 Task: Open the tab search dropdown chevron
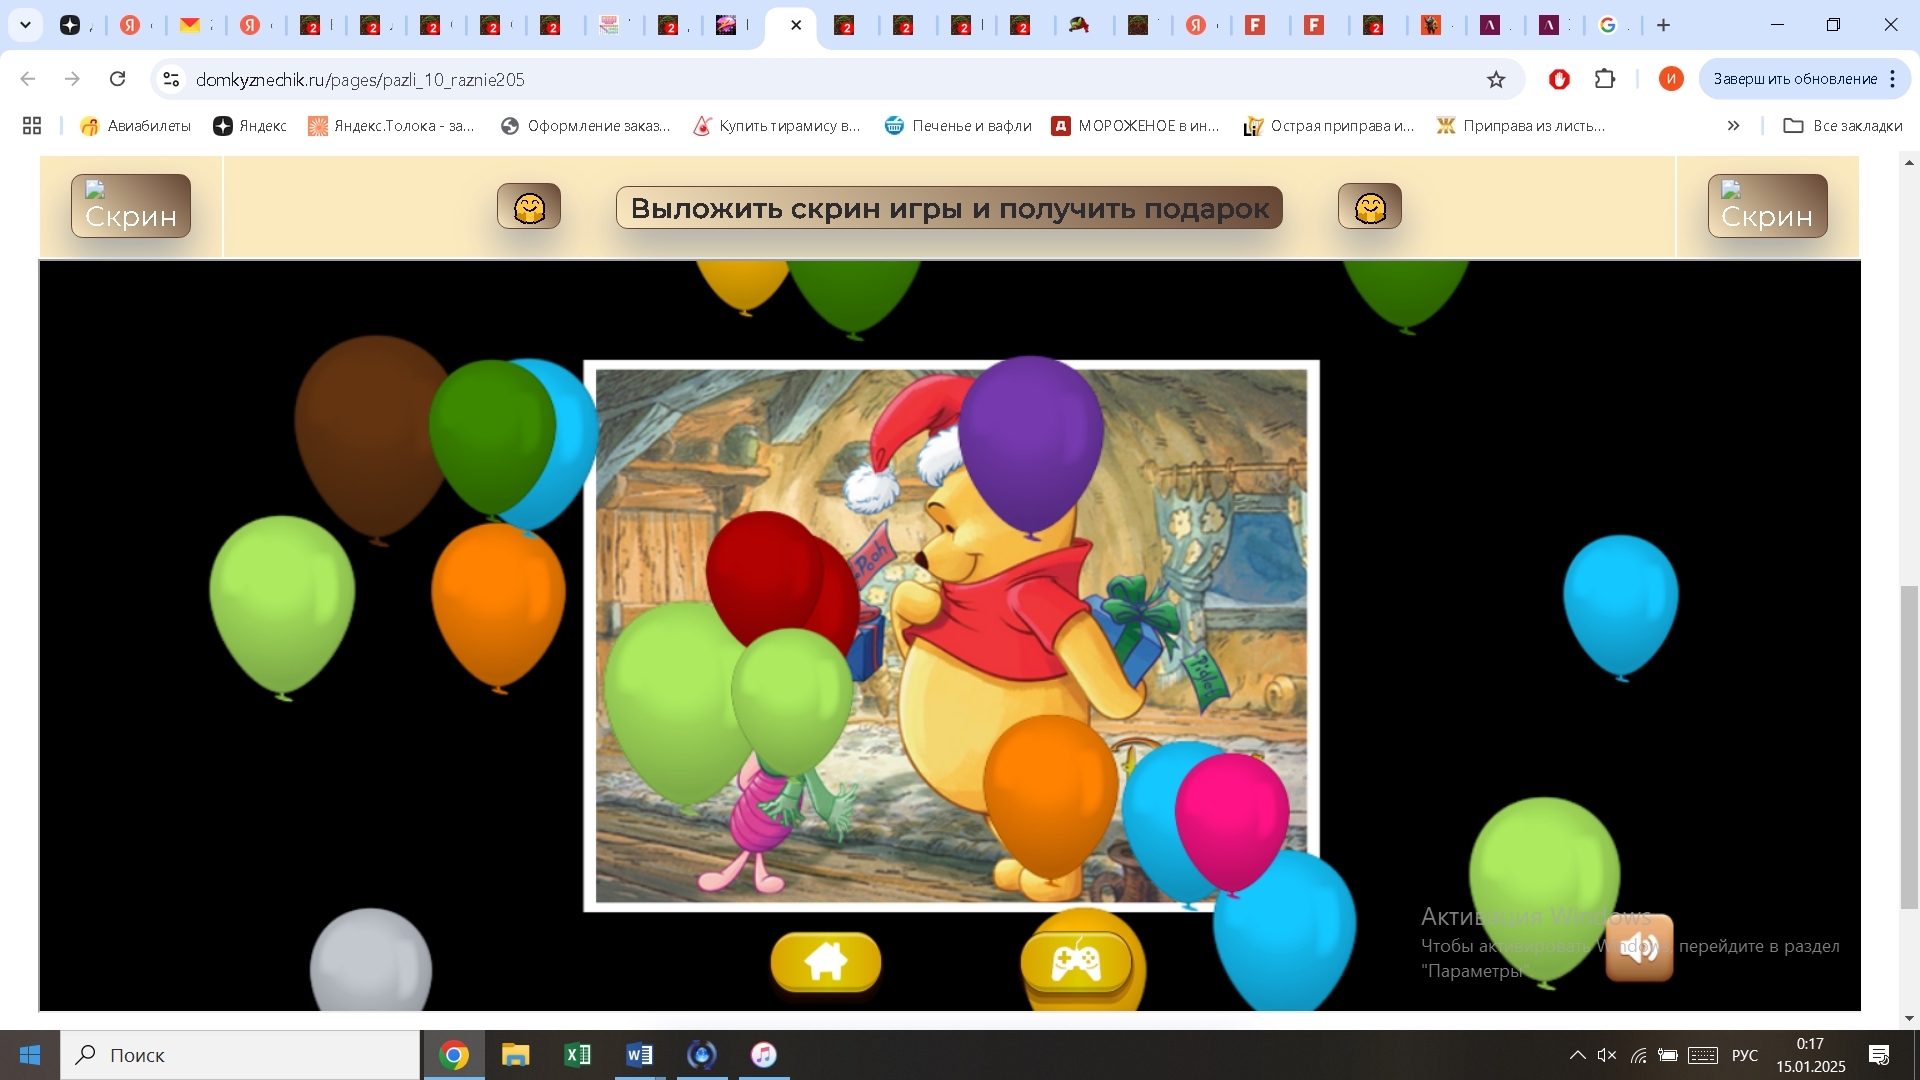pyautogui.click(x=26, y=25)
